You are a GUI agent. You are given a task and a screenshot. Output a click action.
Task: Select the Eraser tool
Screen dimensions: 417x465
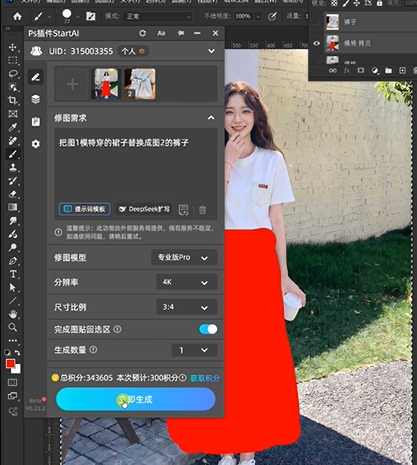pos(13,194)
